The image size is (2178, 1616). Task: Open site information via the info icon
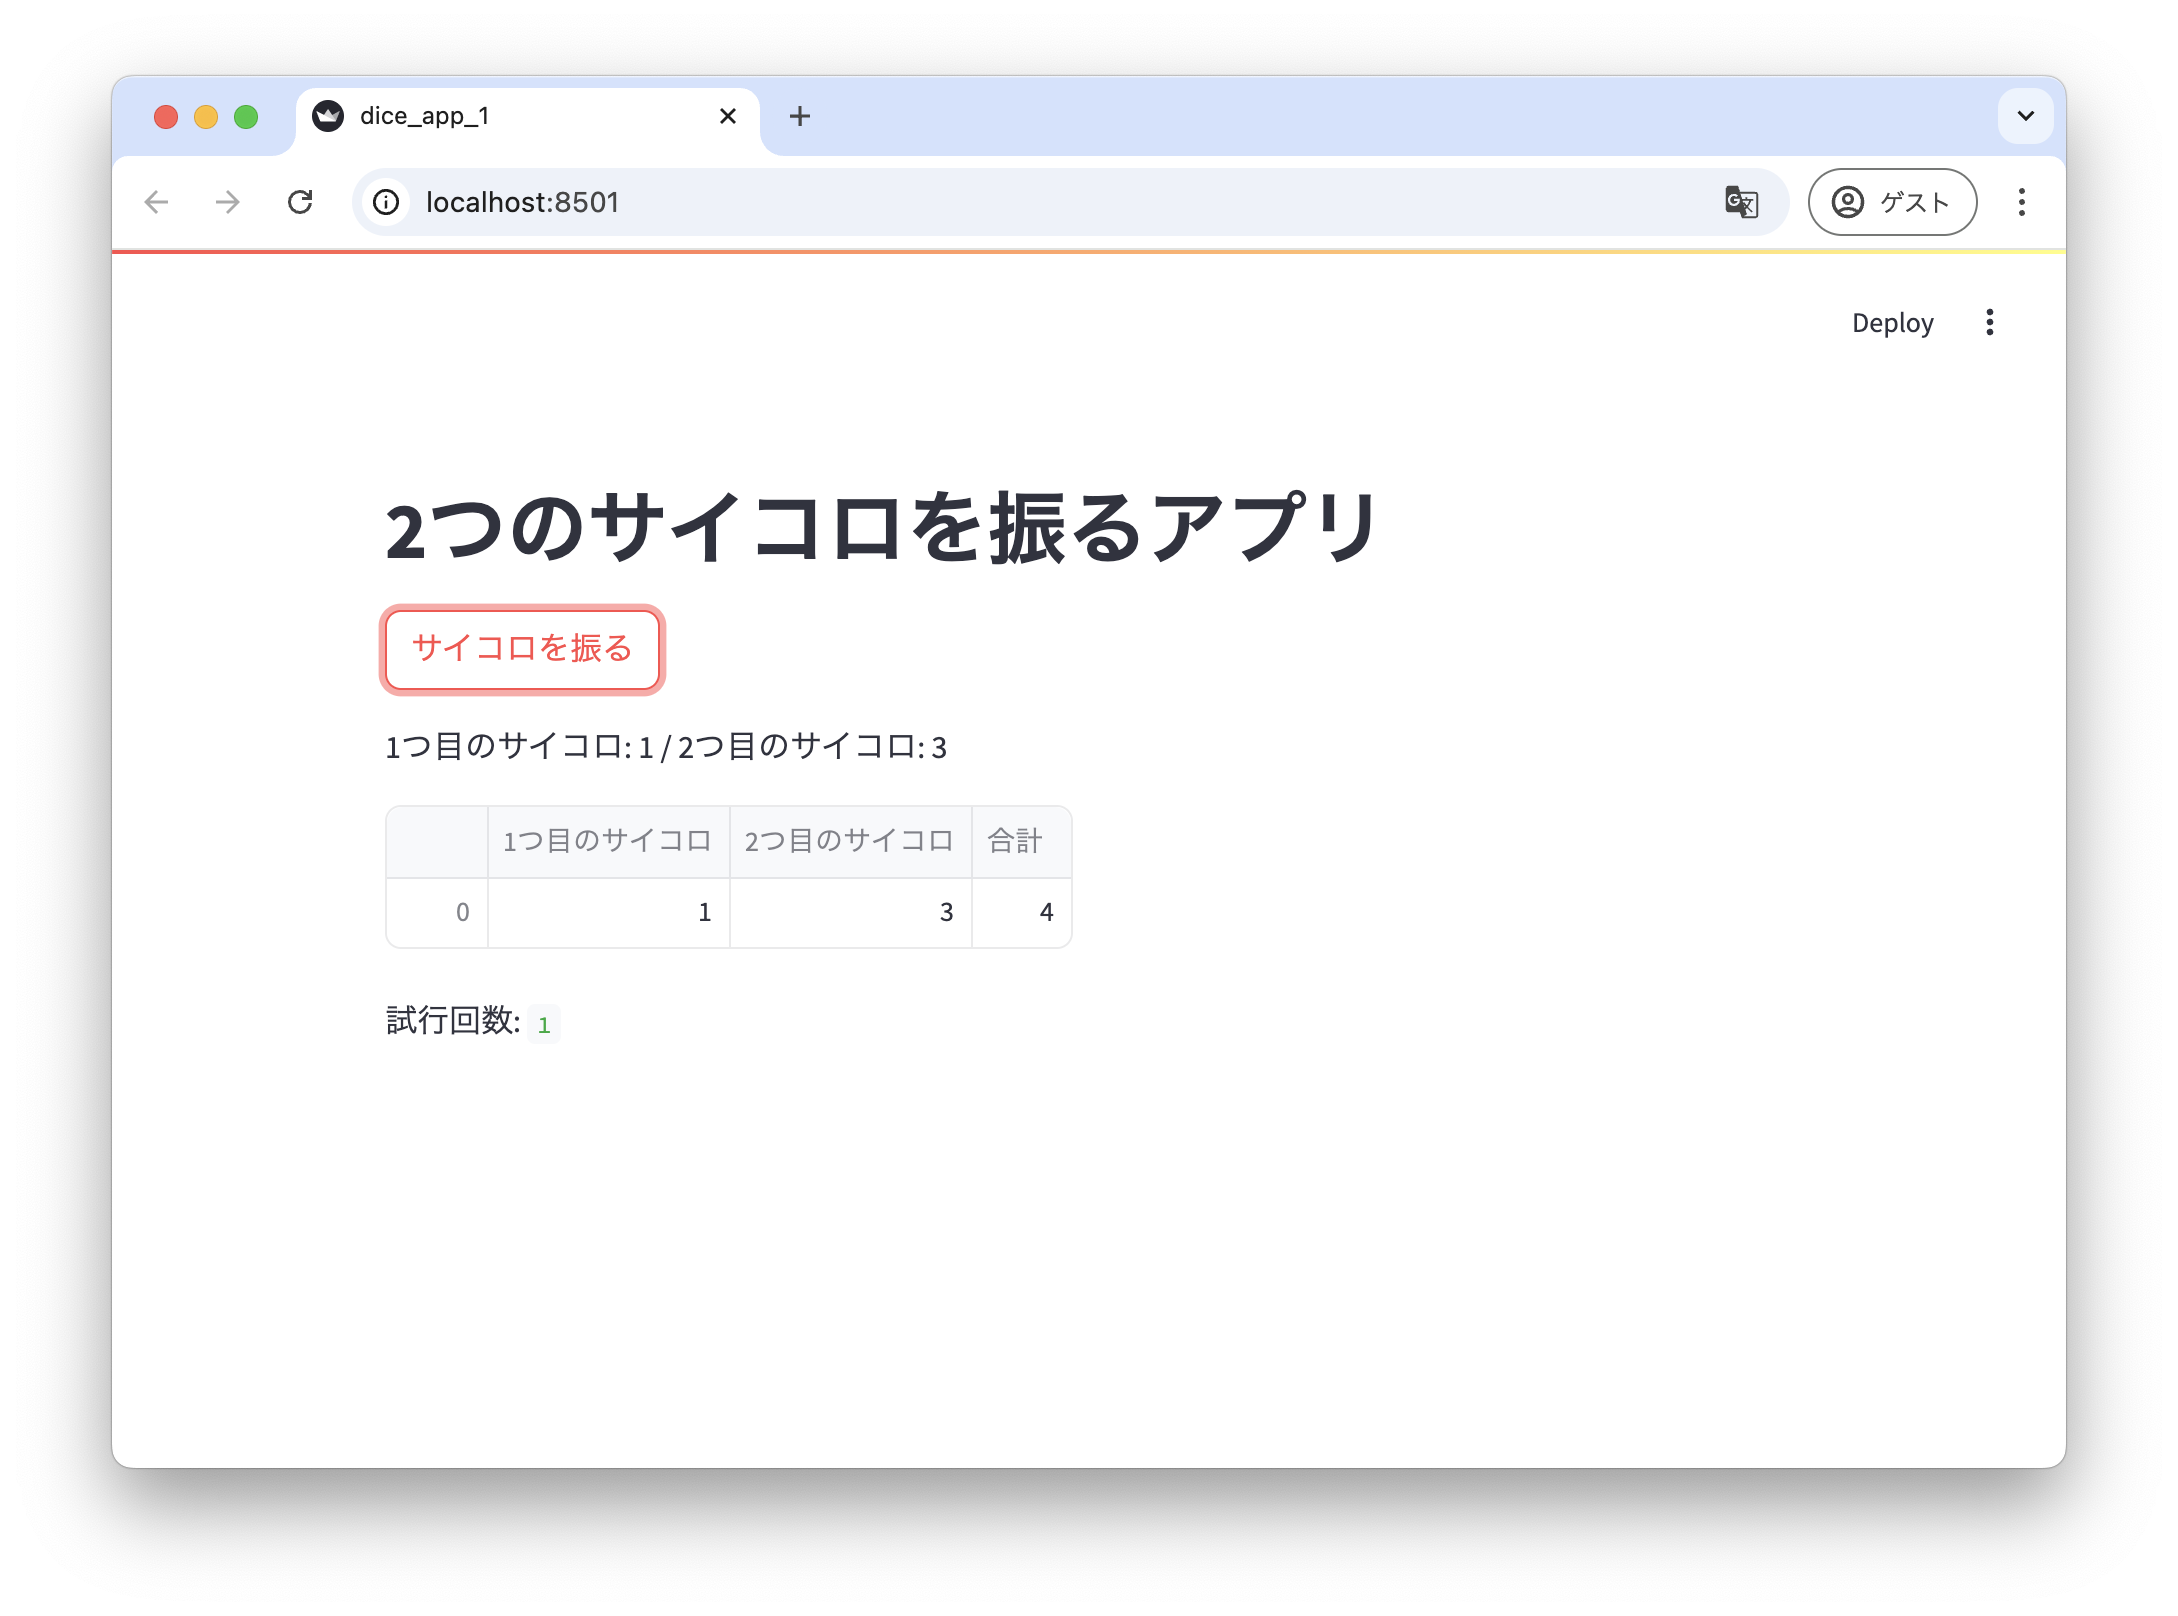(x=386, y=202)
